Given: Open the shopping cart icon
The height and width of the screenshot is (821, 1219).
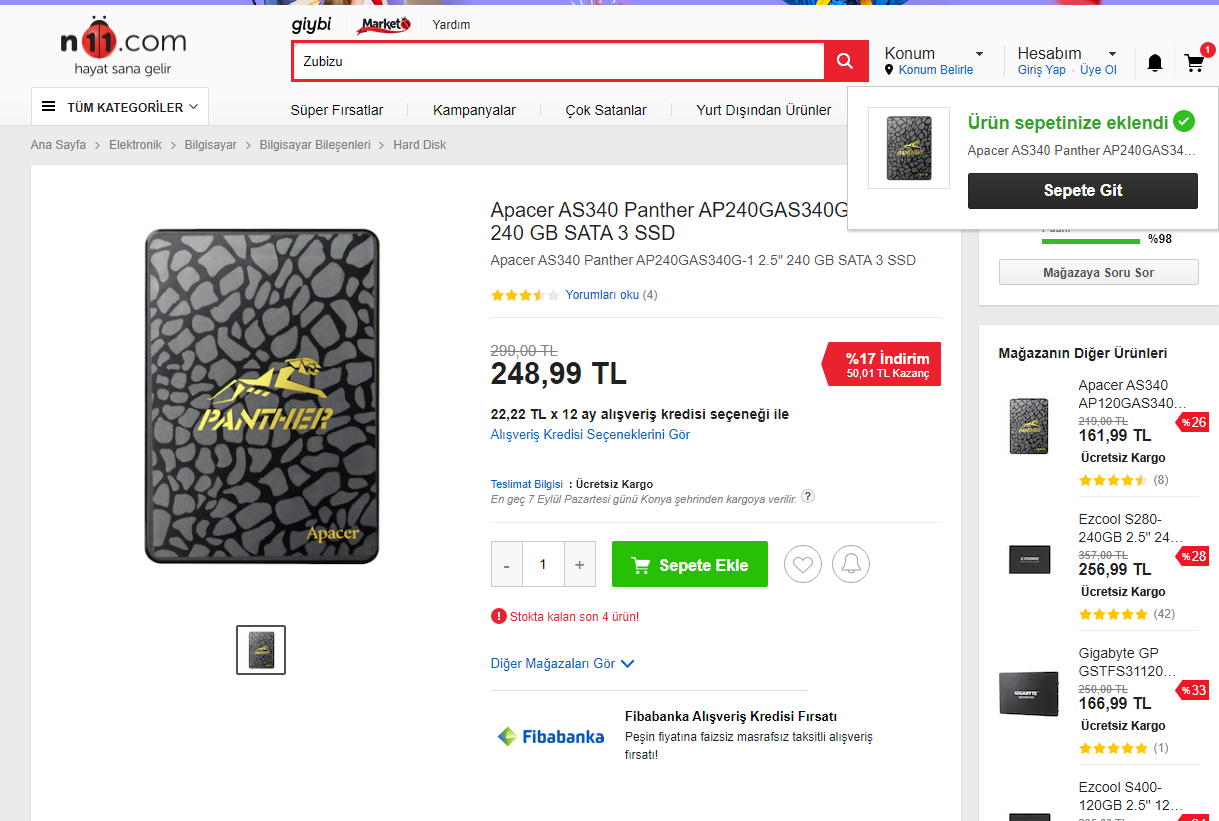Looking at the screenshot, I should point(1194,63).
